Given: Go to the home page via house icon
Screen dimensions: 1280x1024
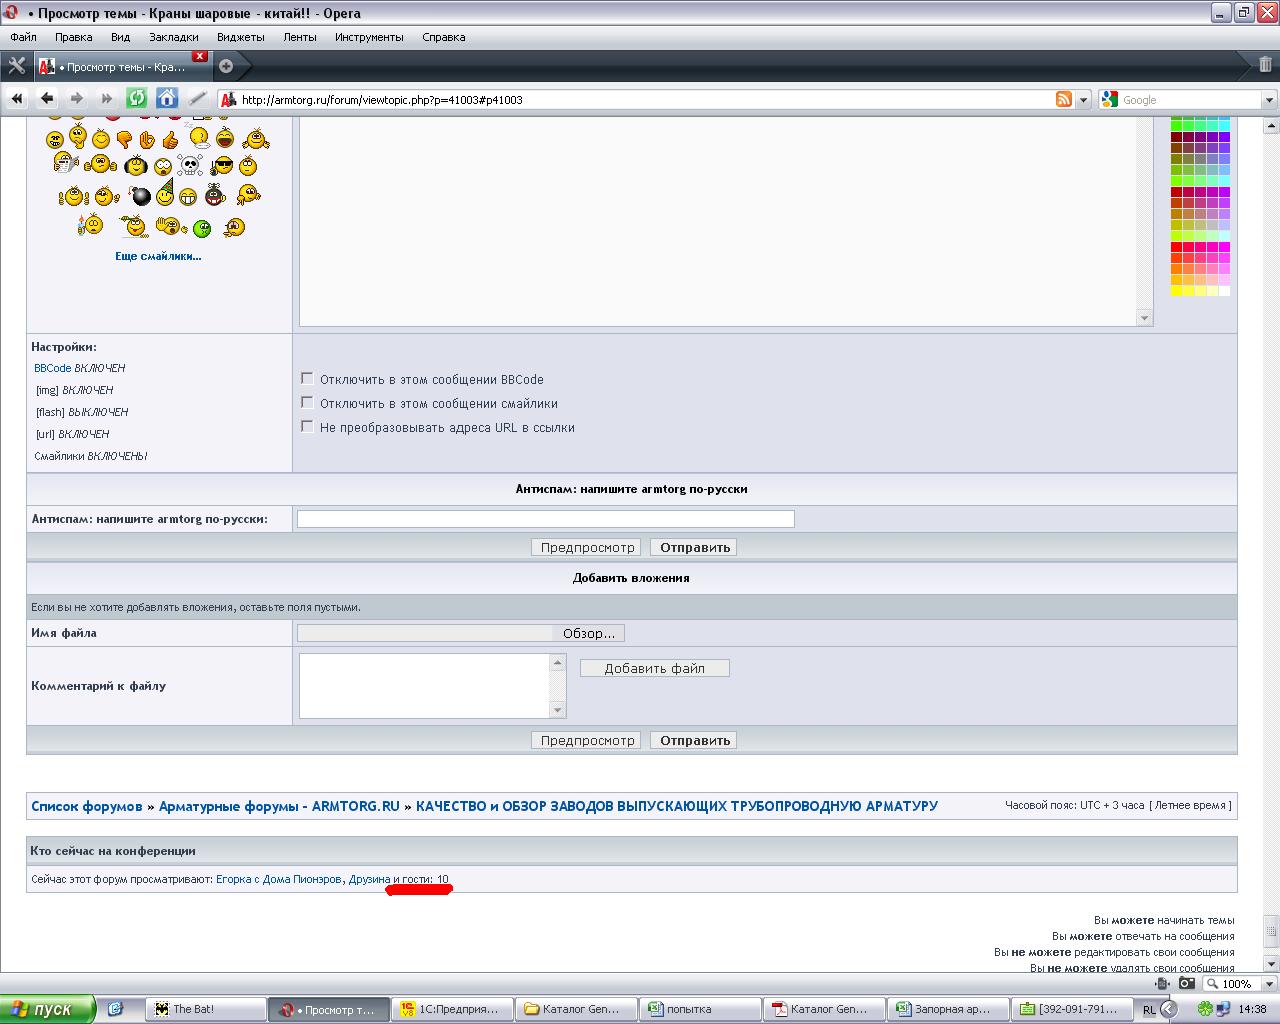Looking at the screenshot, I should click(167, 98).
